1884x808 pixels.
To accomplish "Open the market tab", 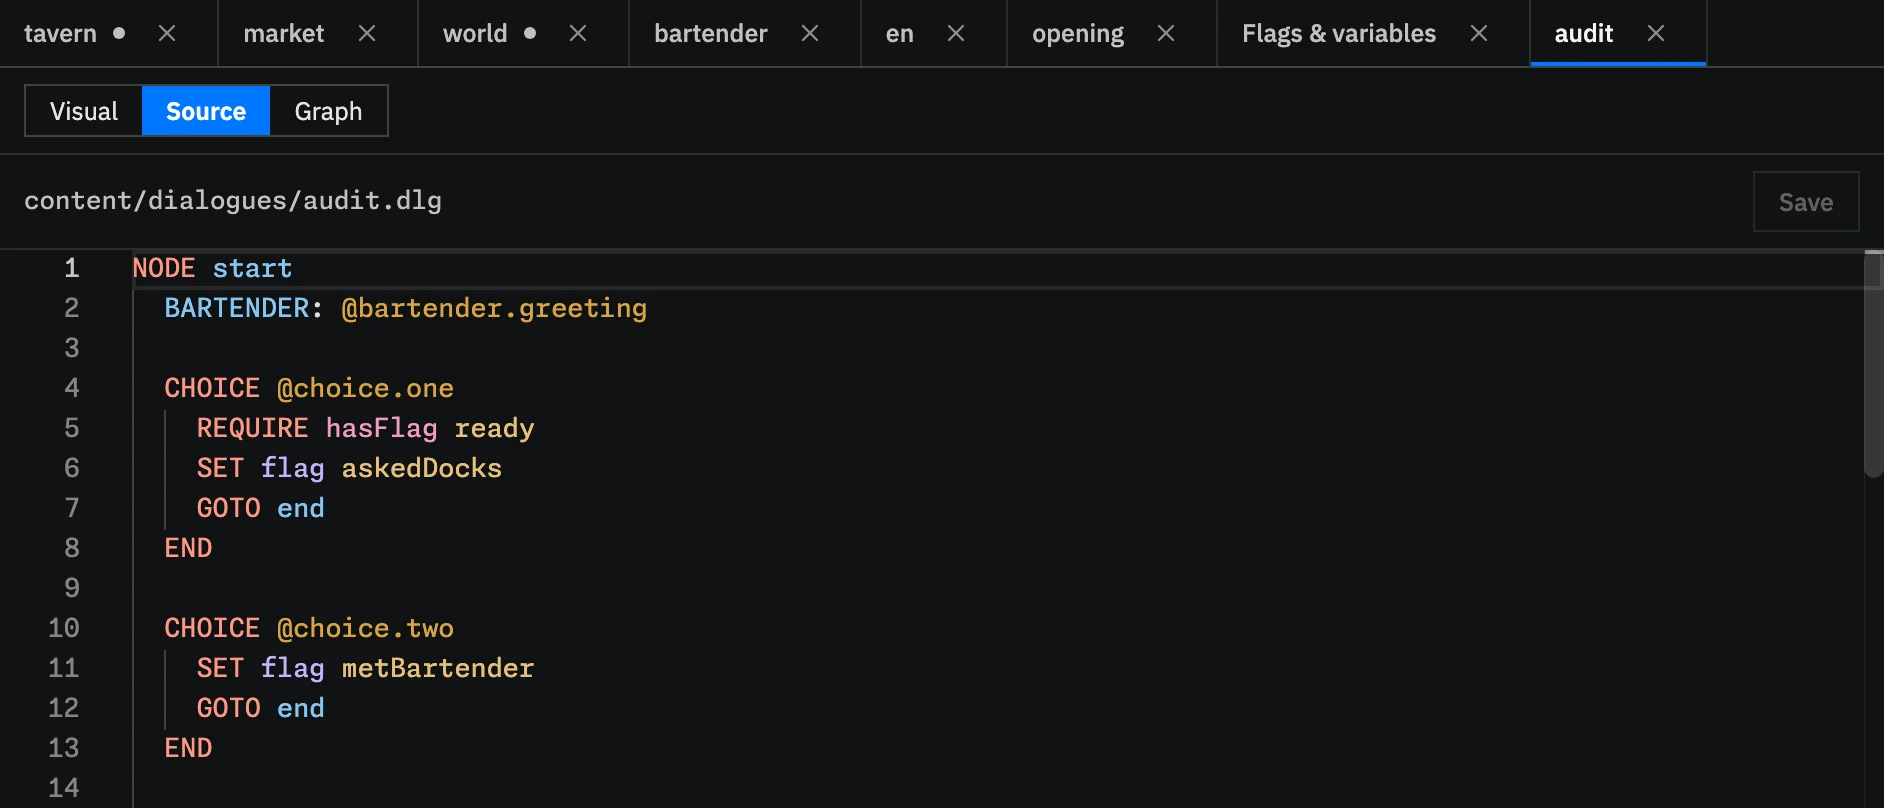I will coord(284,34).
